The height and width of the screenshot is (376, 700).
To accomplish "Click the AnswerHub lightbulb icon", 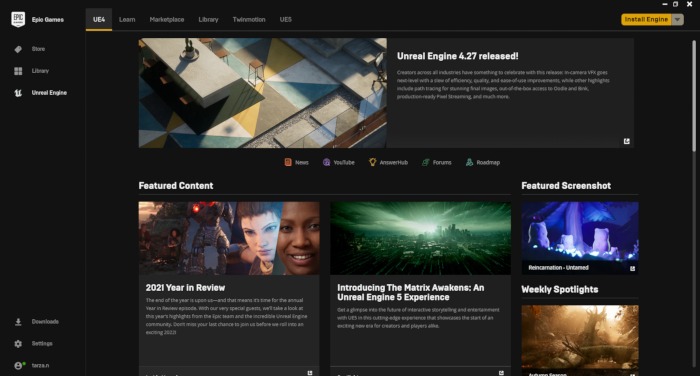I will coord(372,162).
